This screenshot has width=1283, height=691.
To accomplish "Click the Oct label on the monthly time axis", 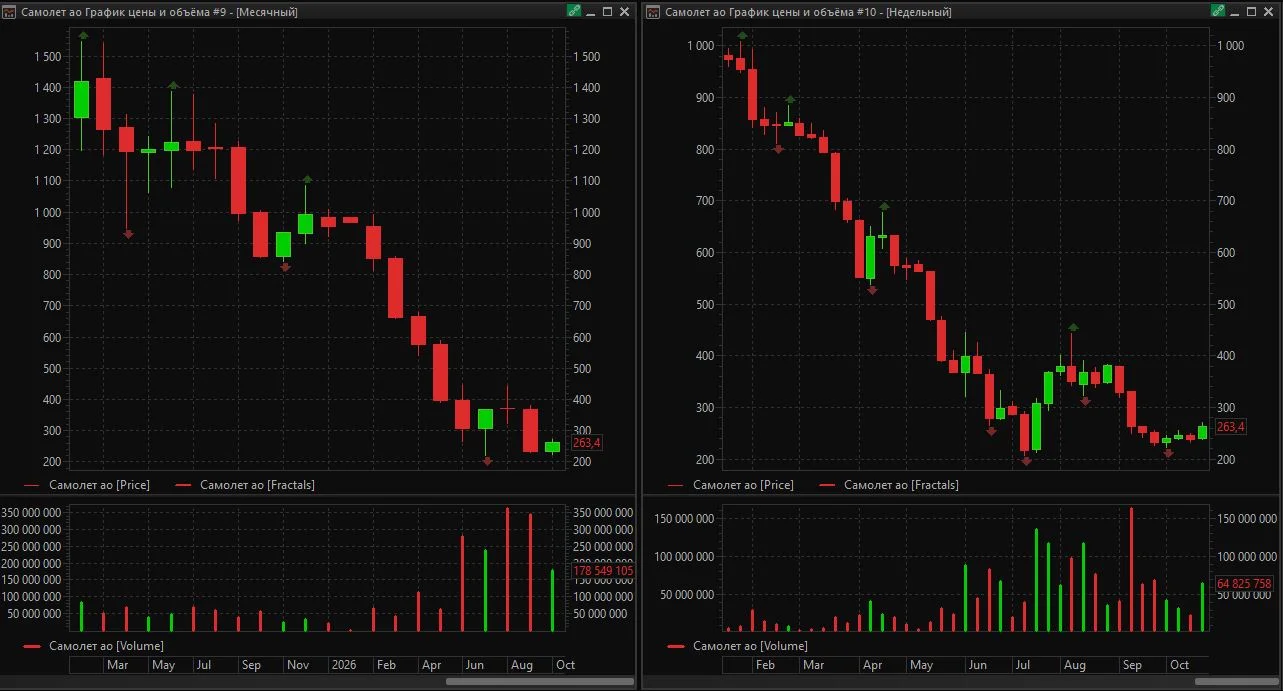I will (566, 665).
